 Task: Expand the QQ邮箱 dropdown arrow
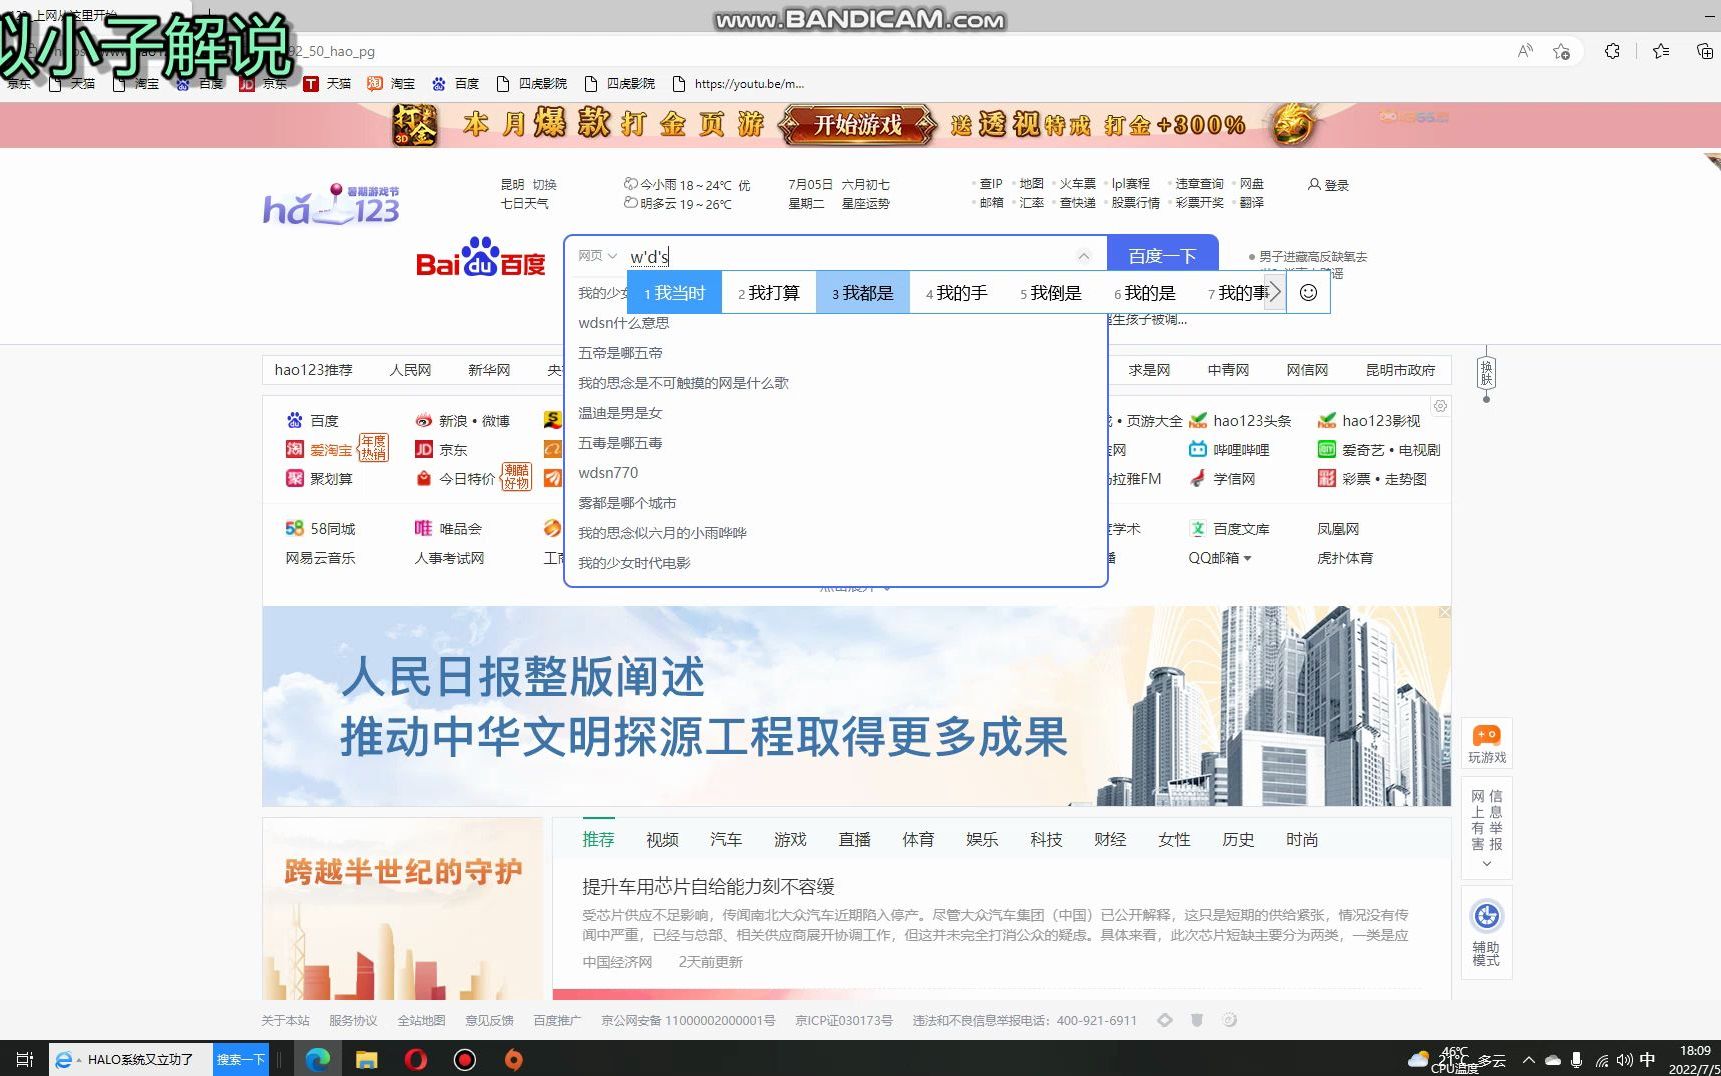[x=1247, y=558]
